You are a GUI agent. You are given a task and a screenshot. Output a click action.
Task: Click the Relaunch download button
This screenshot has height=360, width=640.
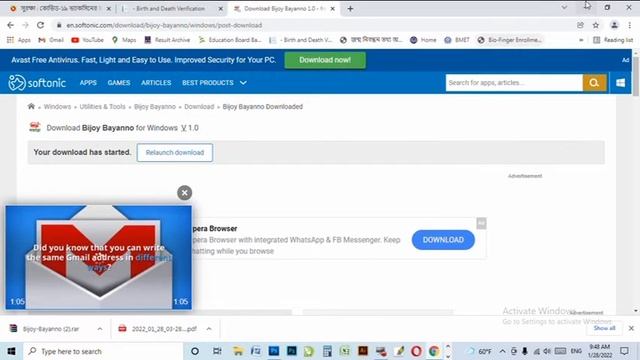click(x=175, y=153)
